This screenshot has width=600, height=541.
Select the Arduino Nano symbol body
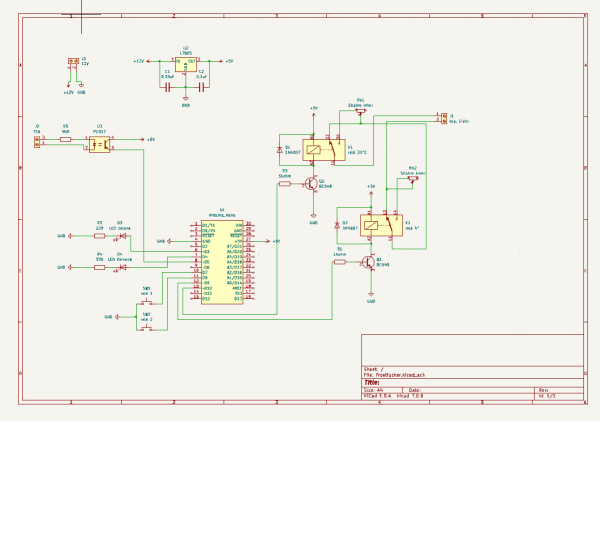pos(222,262)
